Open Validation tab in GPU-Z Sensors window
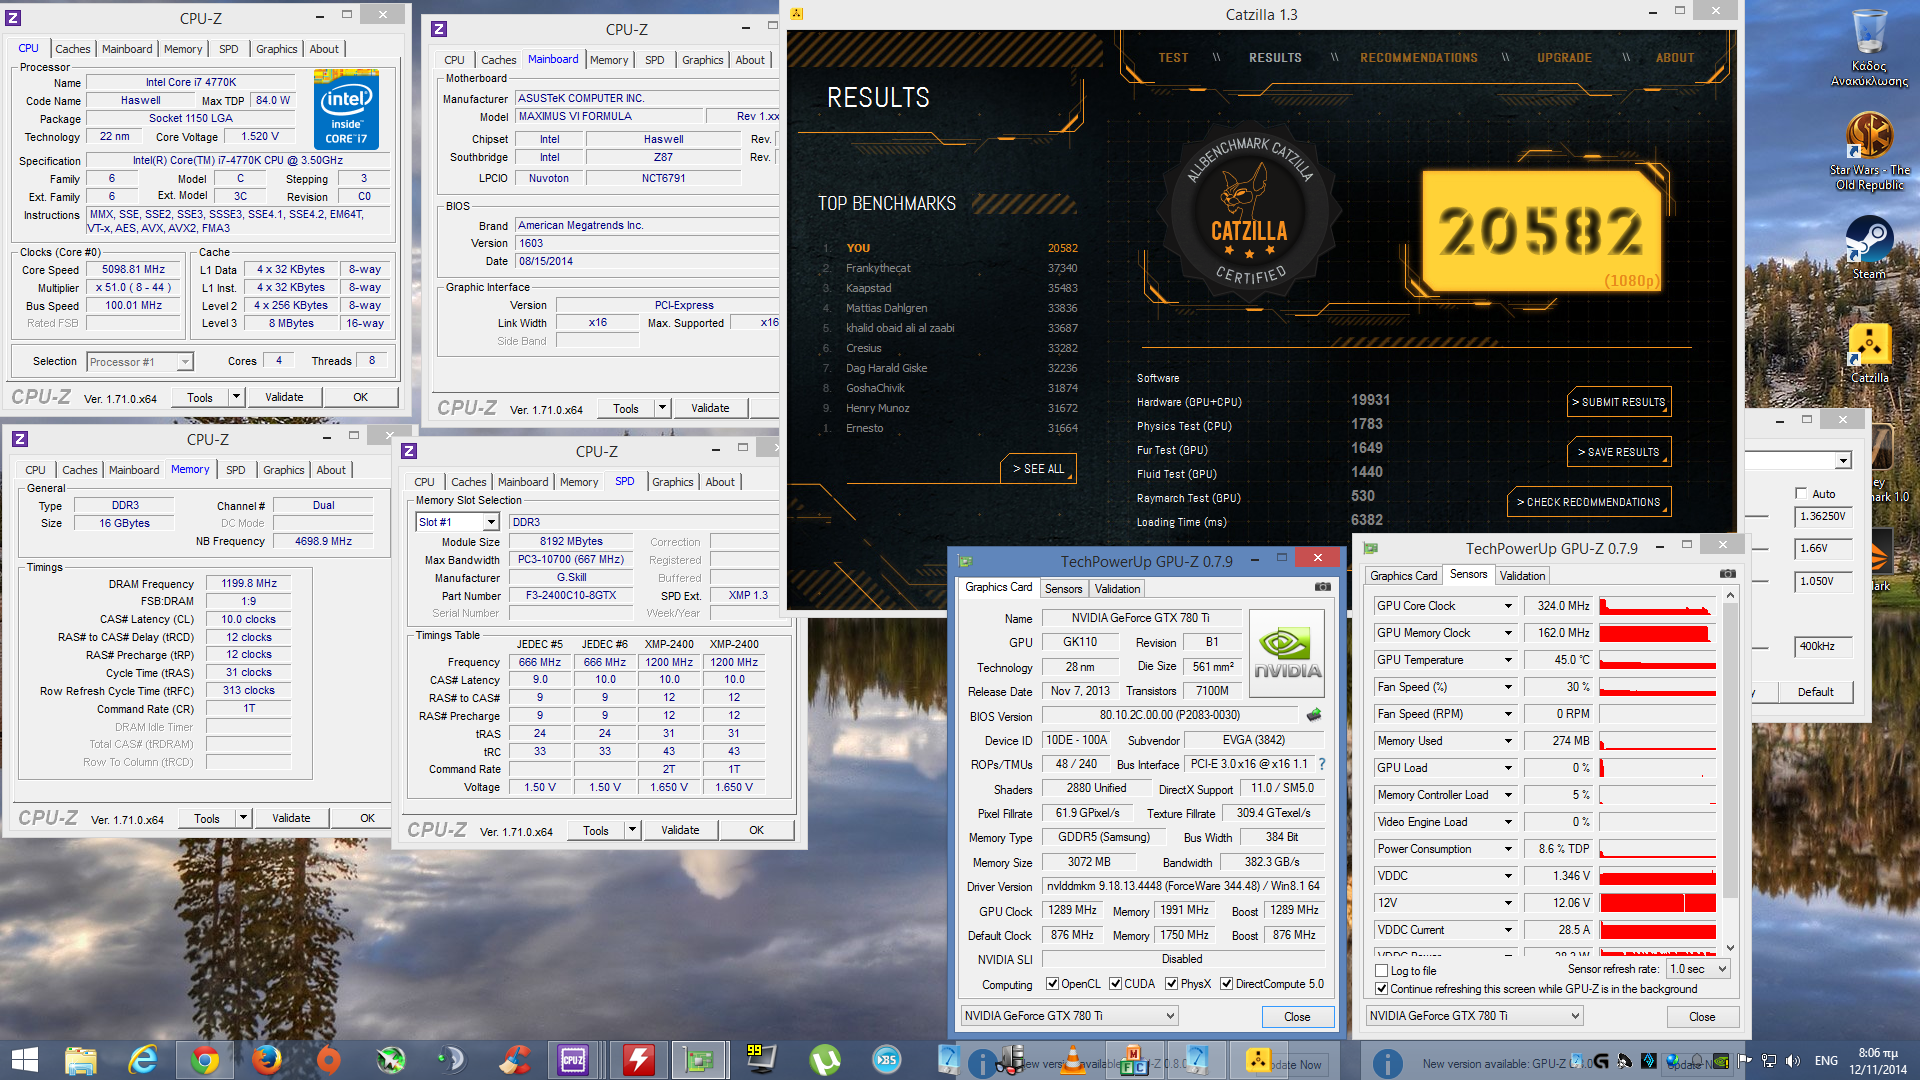The width and height of the screenshot is (1920, 1080). [1522, 576]
